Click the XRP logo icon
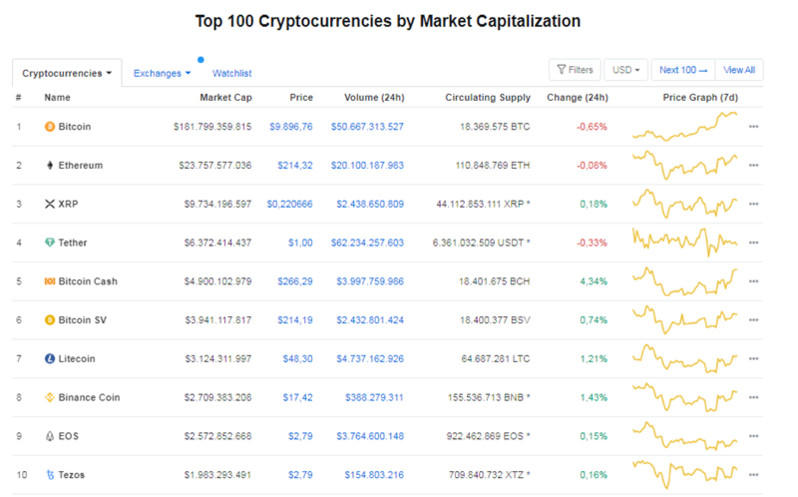 50,204
